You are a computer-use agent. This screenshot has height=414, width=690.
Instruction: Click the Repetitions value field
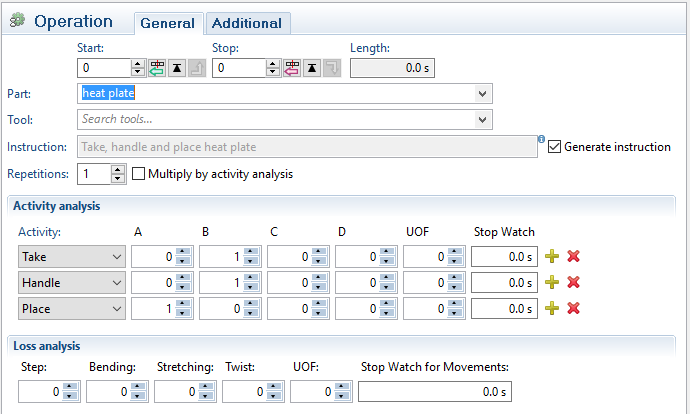pos(93,174)
